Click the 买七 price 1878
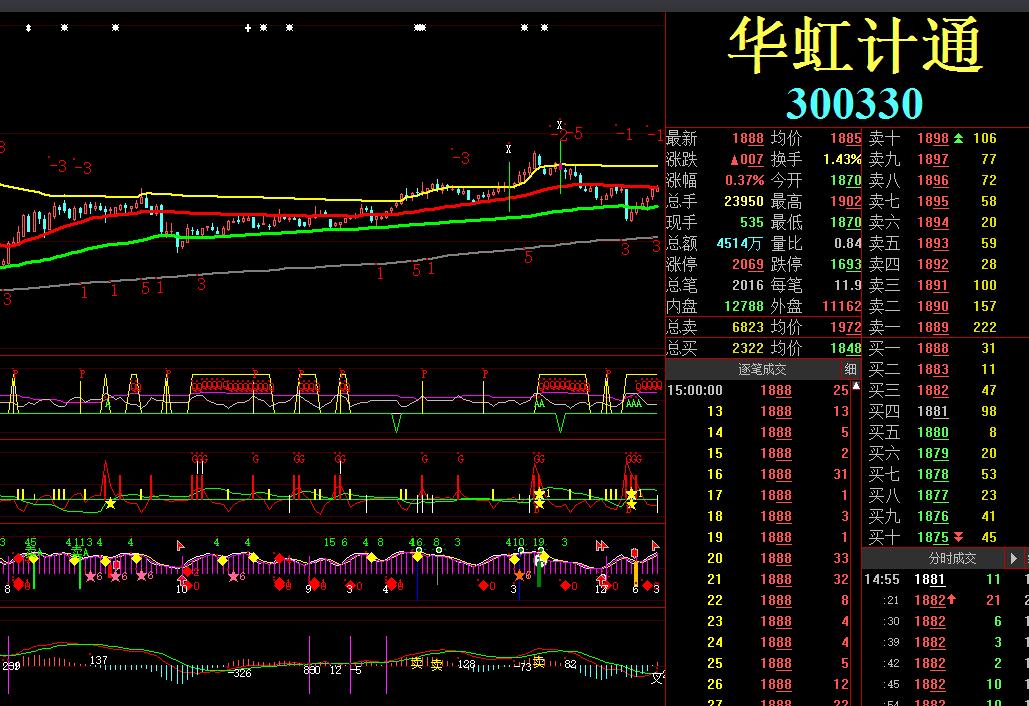Screen dimensions: 1029x706 [x=933, y=474]
